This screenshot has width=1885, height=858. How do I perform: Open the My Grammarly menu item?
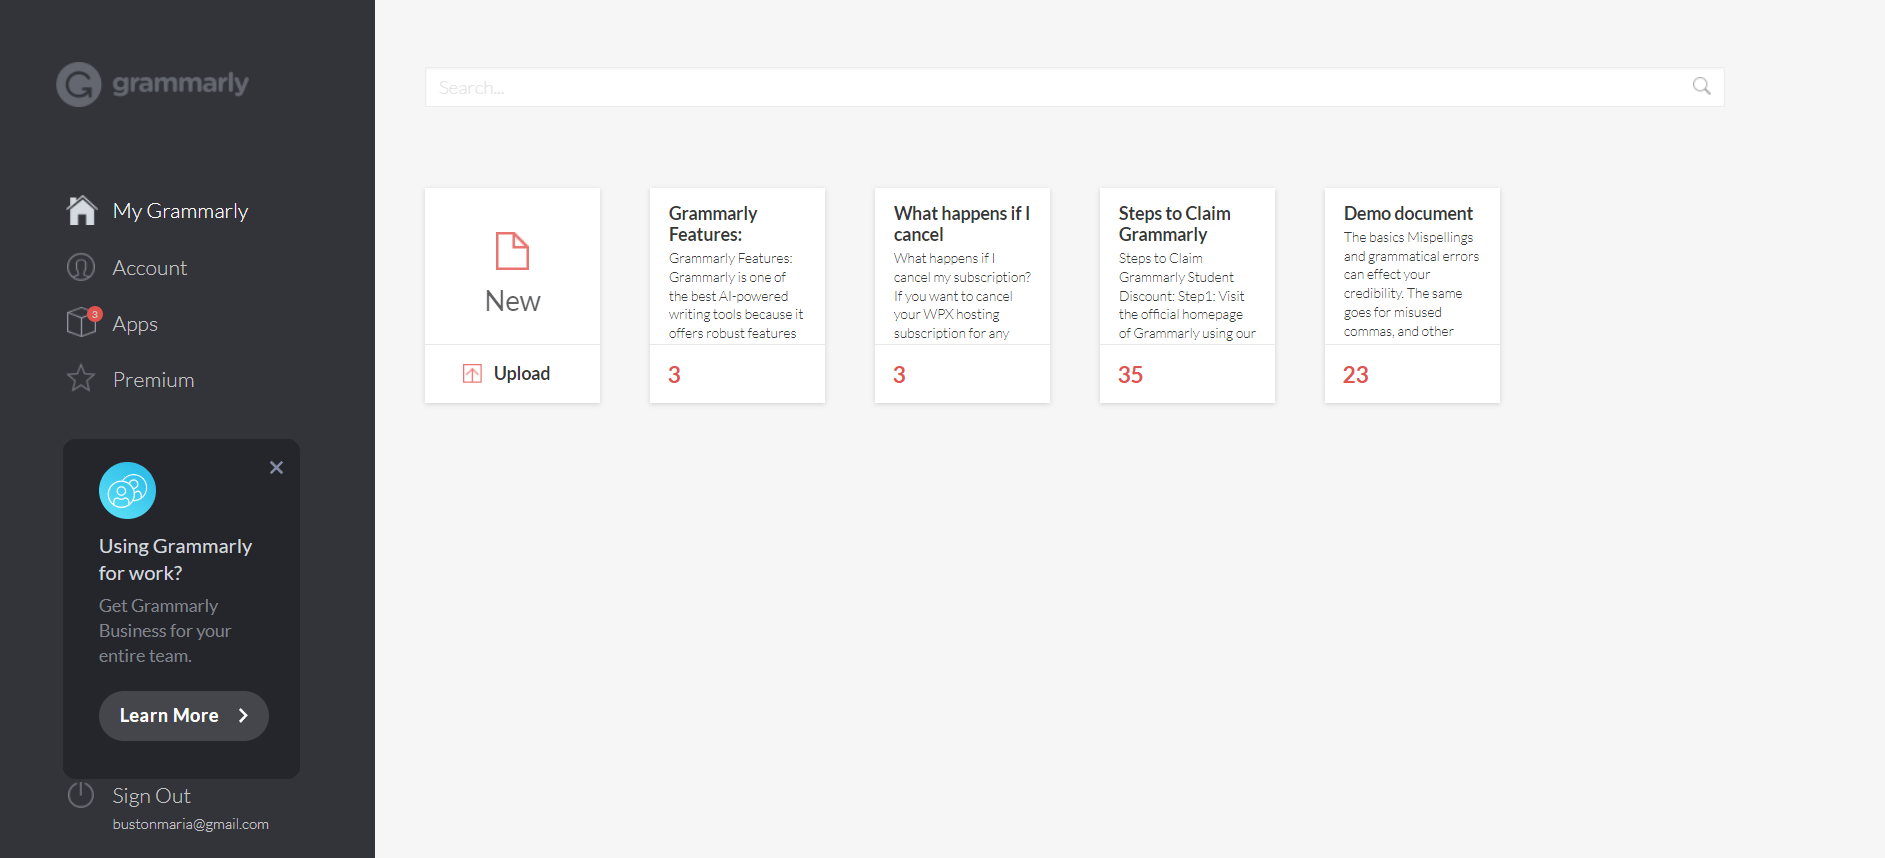[180, 211]
